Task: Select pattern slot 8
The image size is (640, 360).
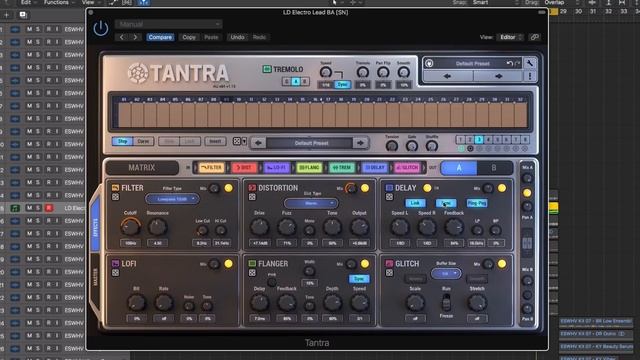Action: click(x=525, y=140)
